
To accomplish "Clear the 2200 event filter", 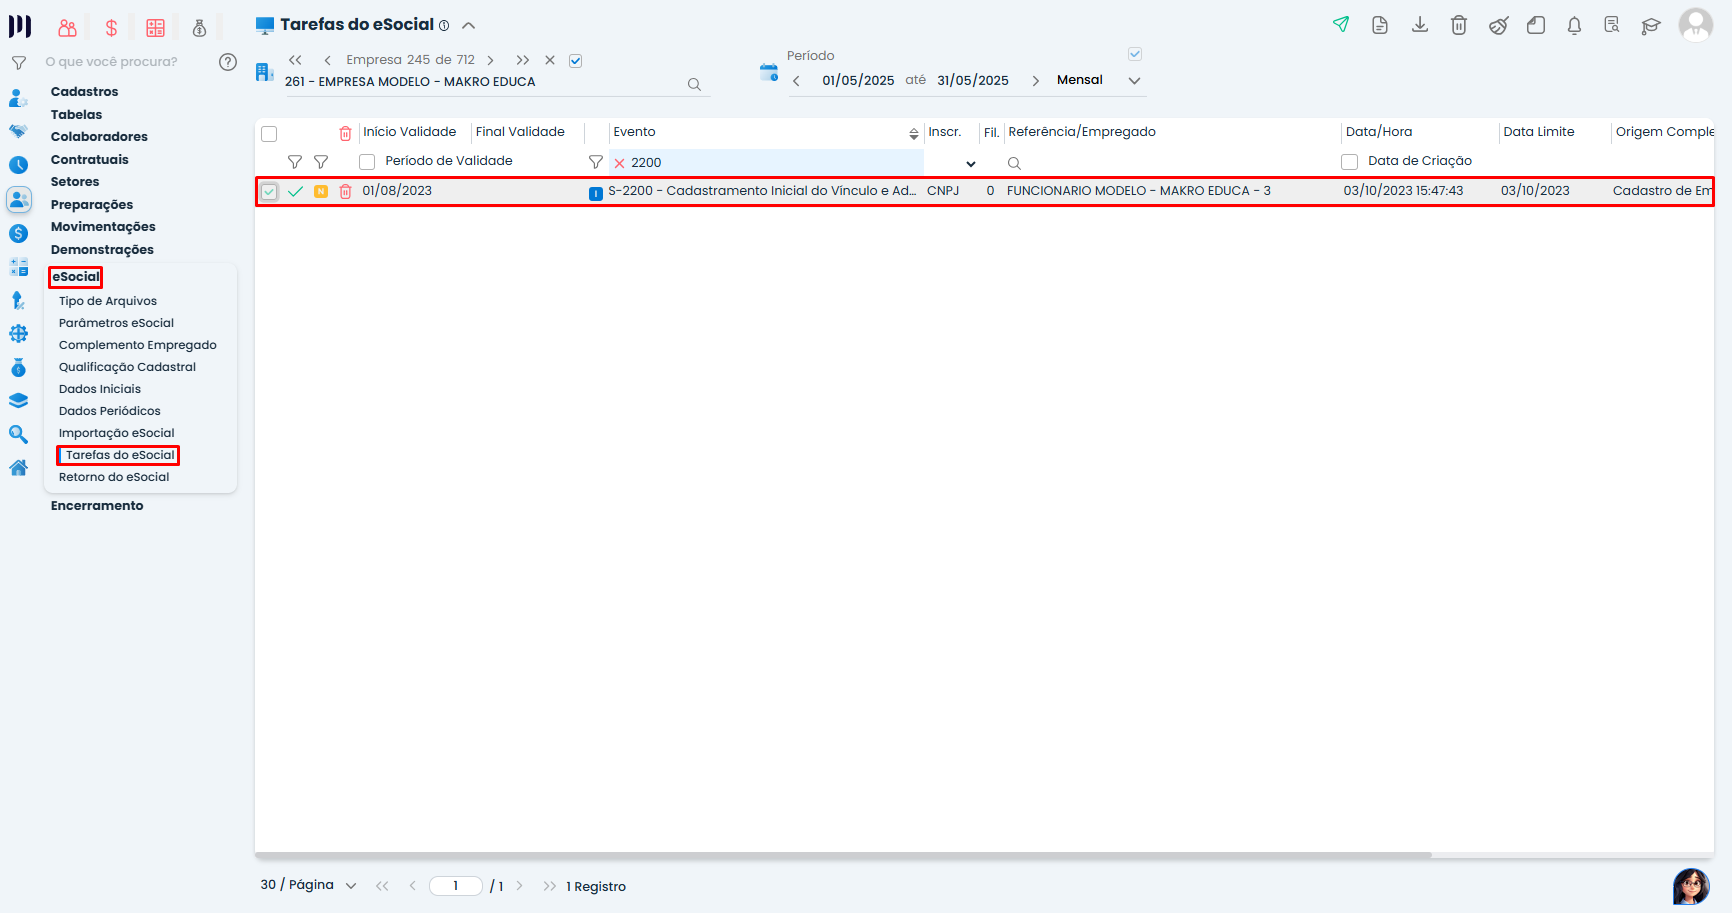I will [619, 163].
